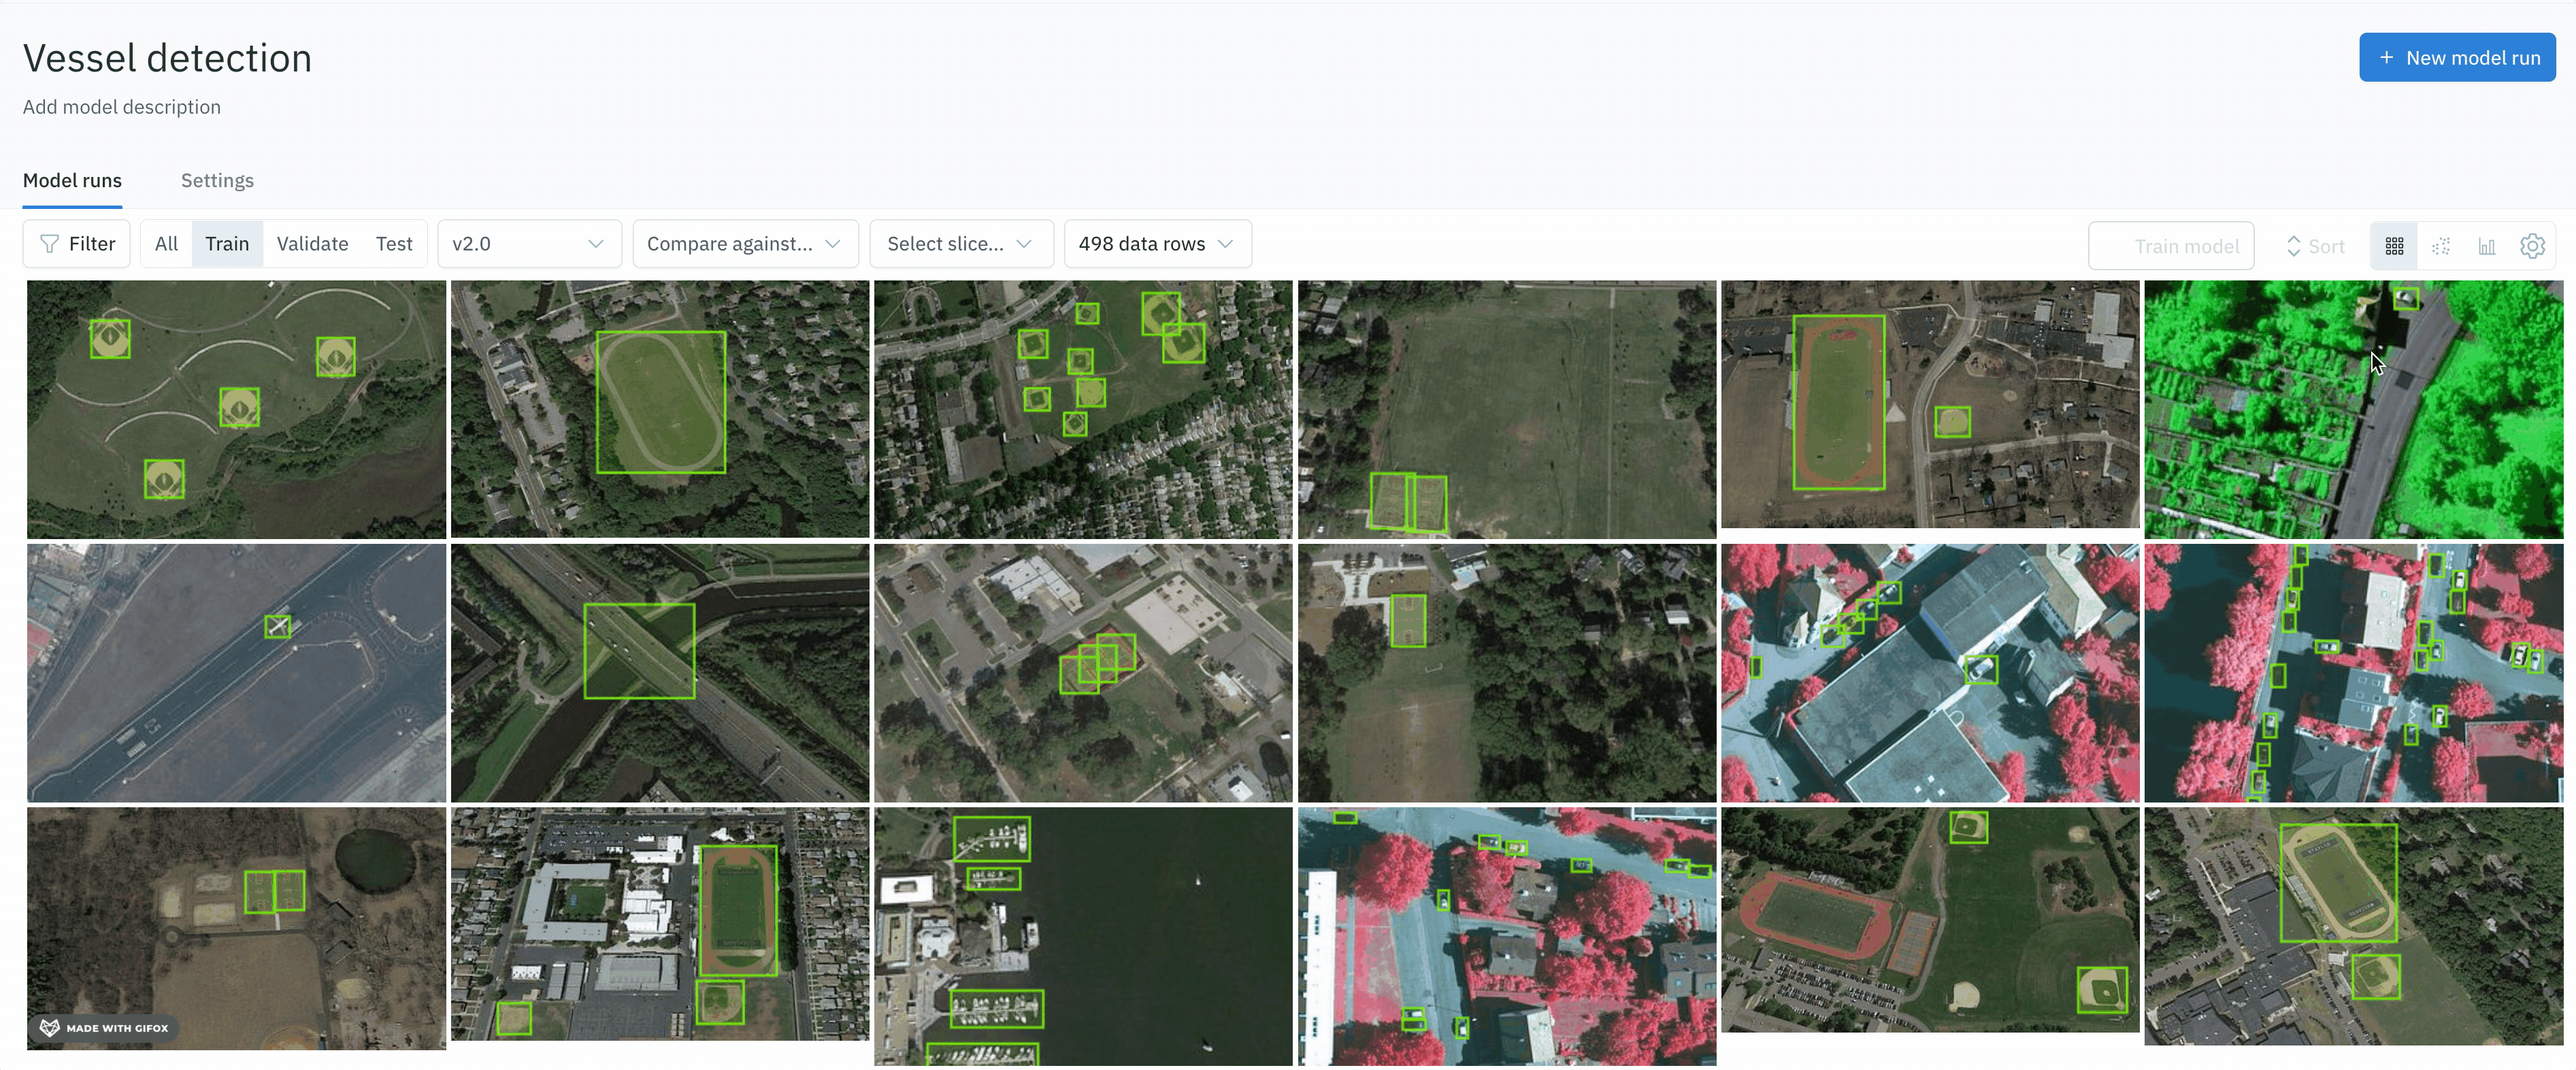Switch to the grid gallery view icon
2576x1070 pixels.
[2394, 246]
